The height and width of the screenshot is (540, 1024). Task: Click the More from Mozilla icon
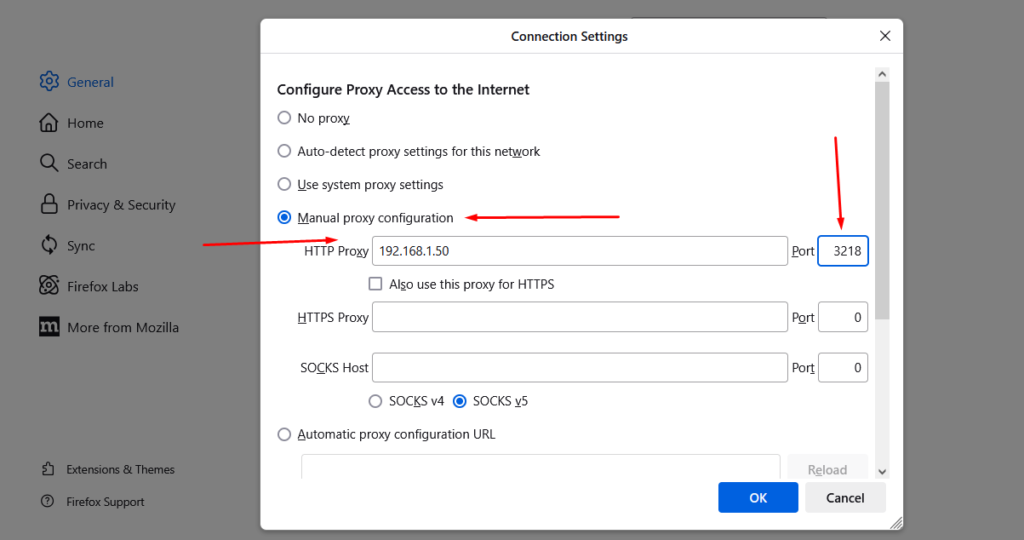click(49, 327)
